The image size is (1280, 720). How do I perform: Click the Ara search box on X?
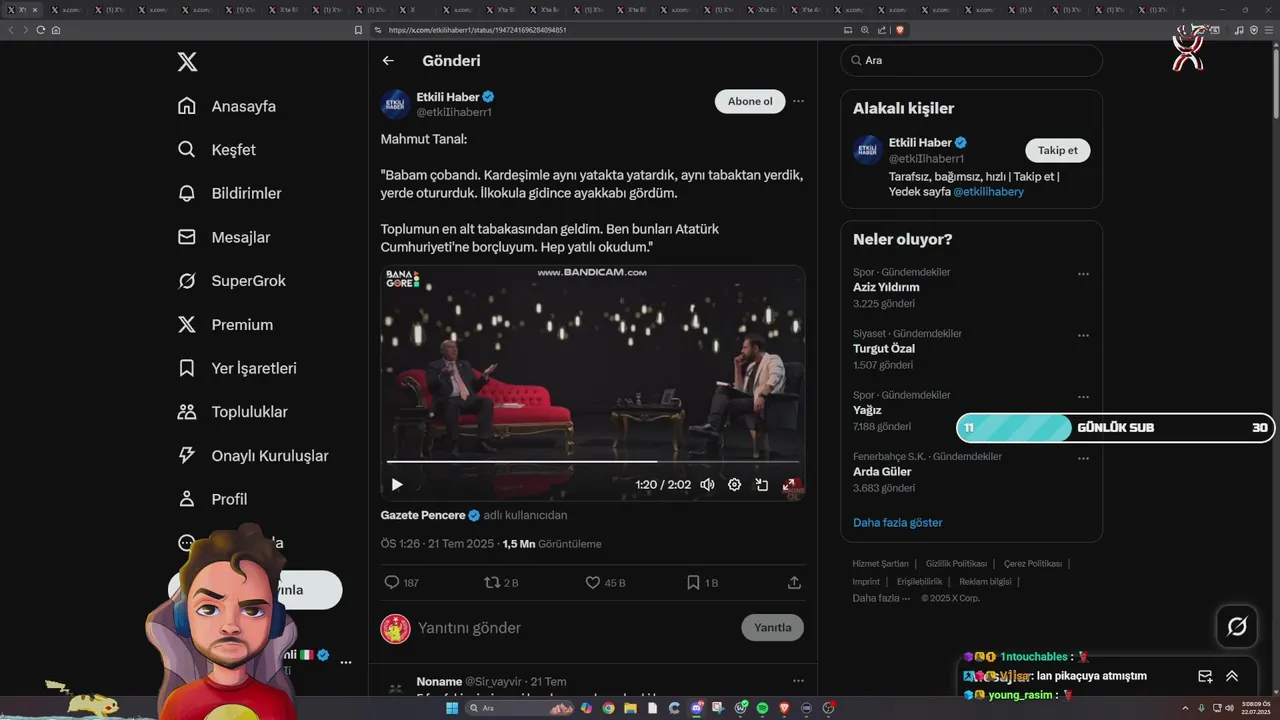[x=971, y=60]
